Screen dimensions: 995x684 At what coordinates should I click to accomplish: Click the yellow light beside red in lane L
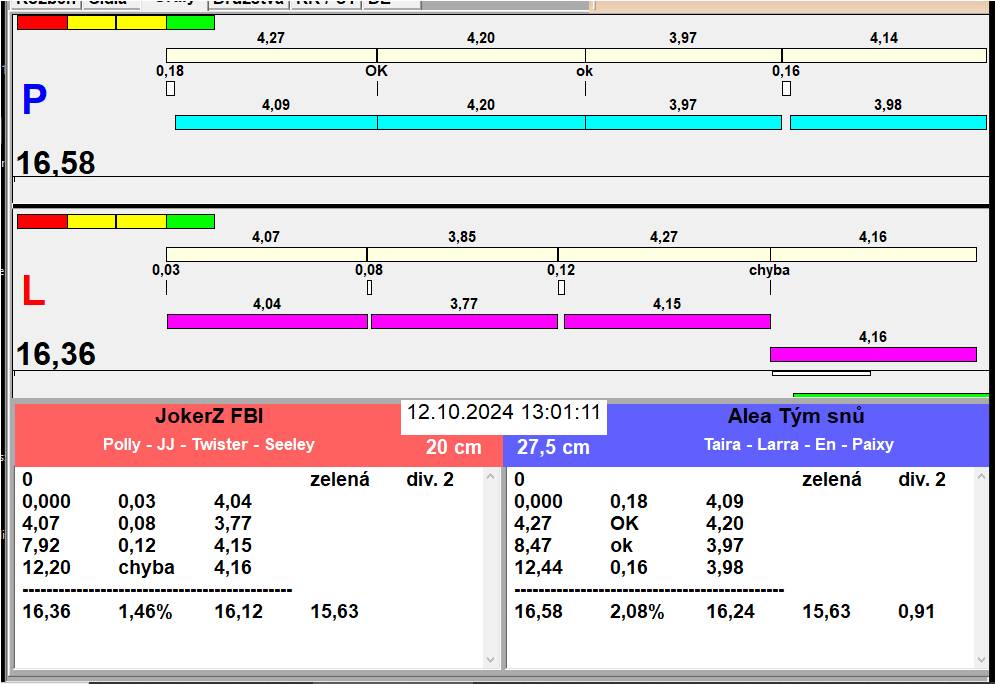pyautogui.click(x=91, y=221)
